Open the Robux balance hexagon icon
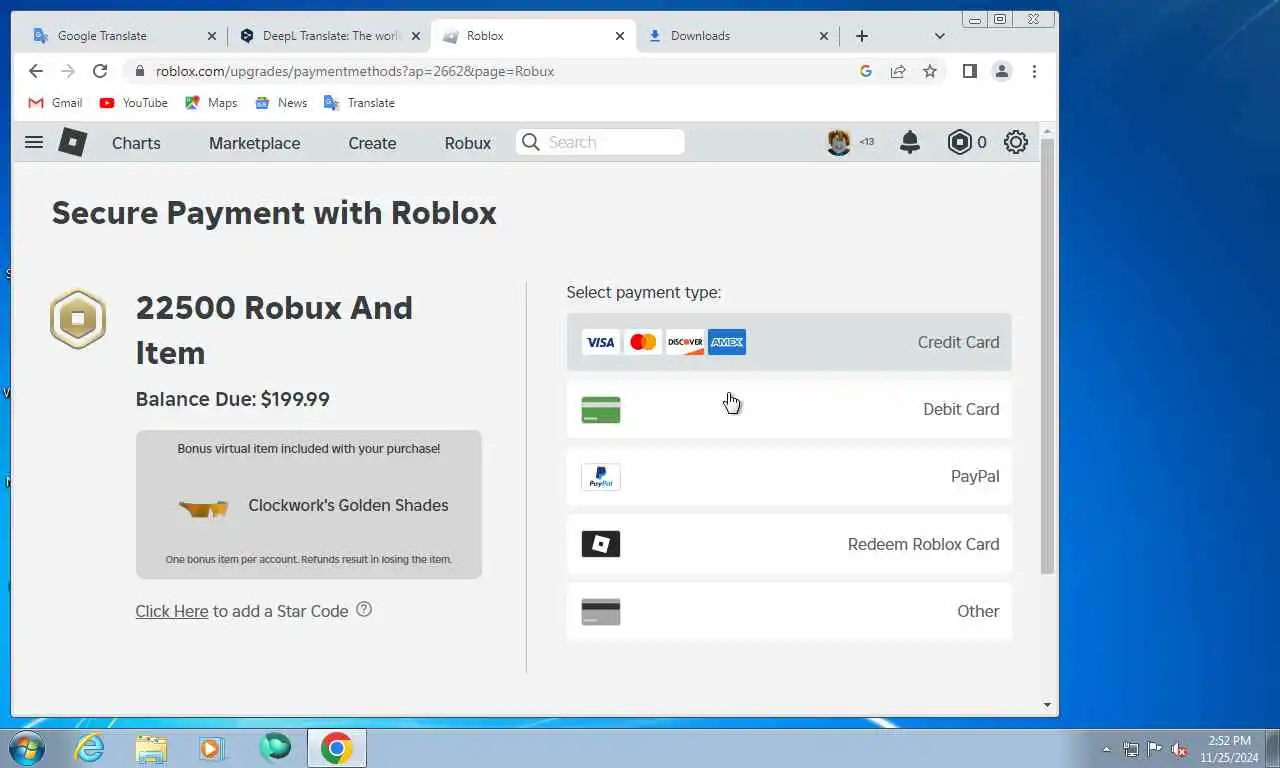The width and height of the screenshot is (1280, 768). pos(959,142)
